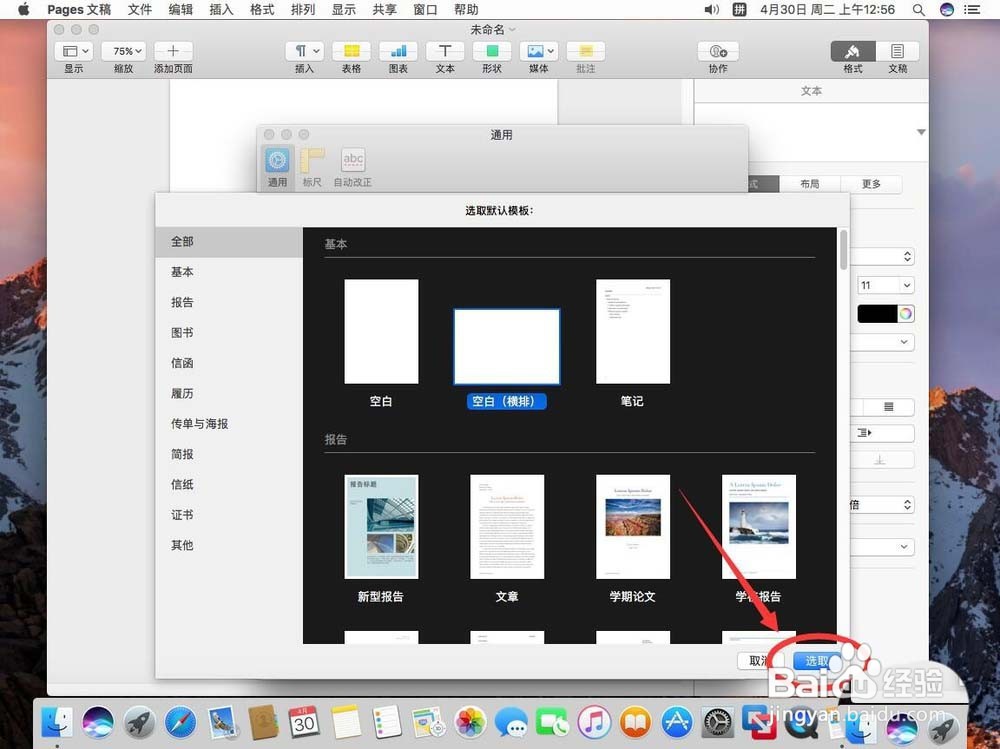Open Photos from the Dock
The width and height of the screenshot is (1000, 749).
point(471,723)
